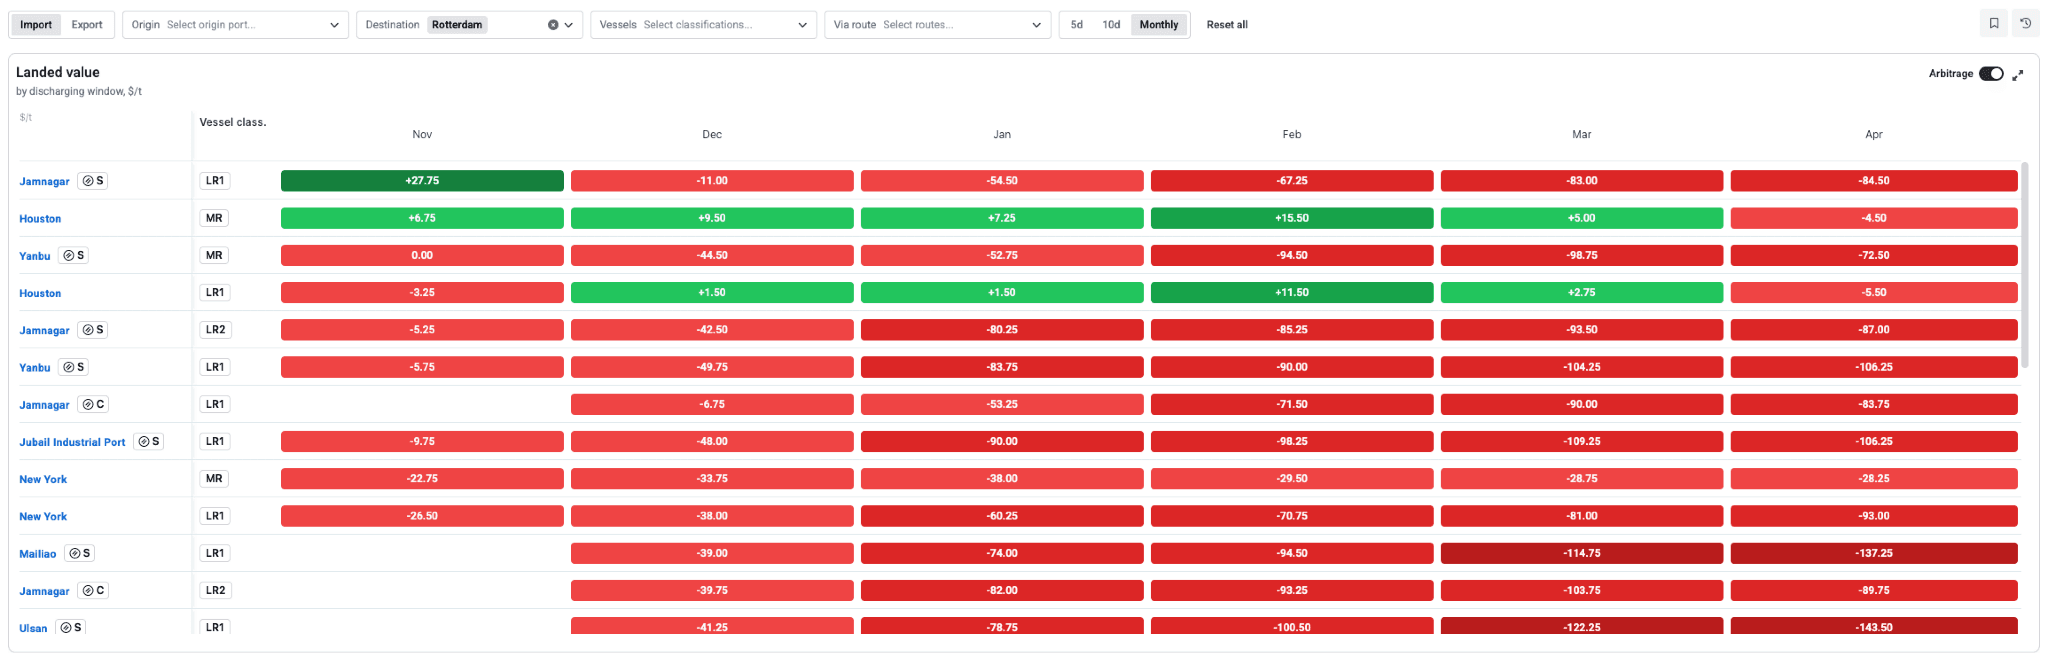Open the Vessels classifications dropdown
Image resolution: width=2048 pixels, height=662 pixels.
[703, 25]
